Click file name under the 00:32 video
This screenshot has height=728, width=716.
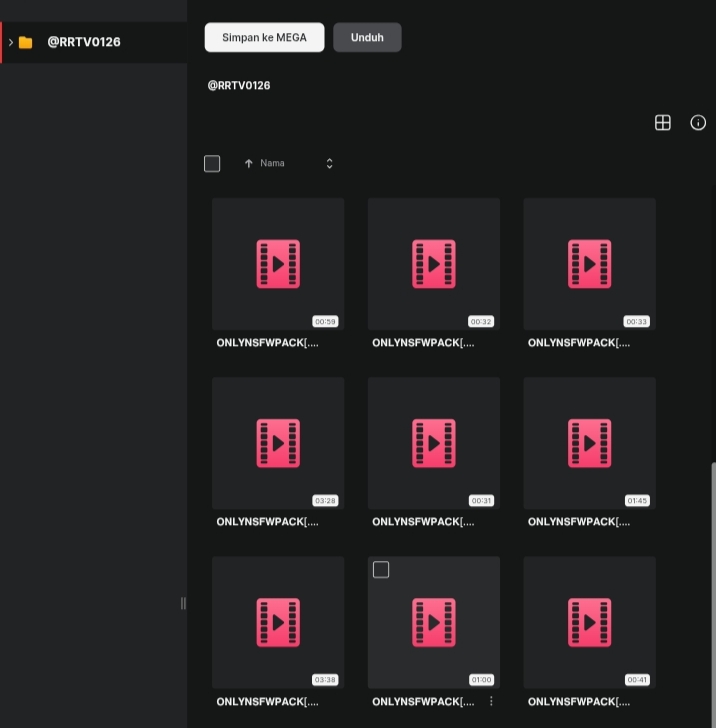tap(423, 343)
